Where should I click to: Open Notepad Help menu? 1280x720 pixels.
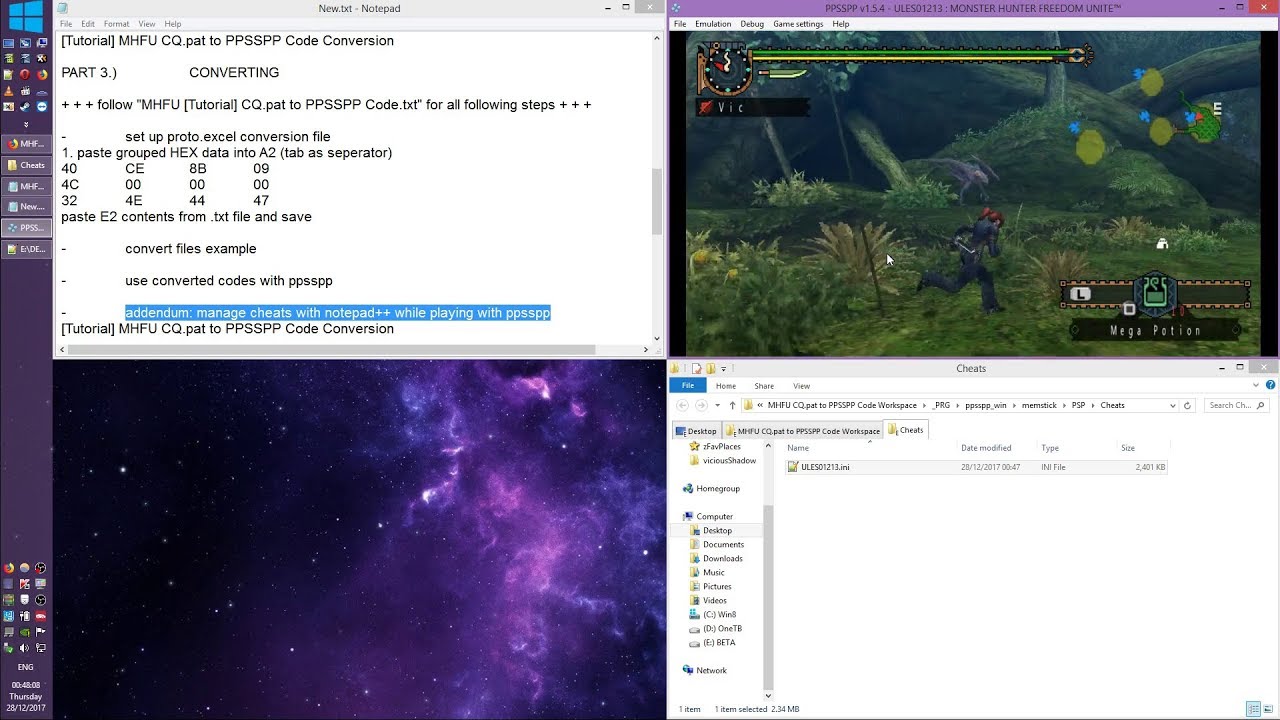coord(172,24)
